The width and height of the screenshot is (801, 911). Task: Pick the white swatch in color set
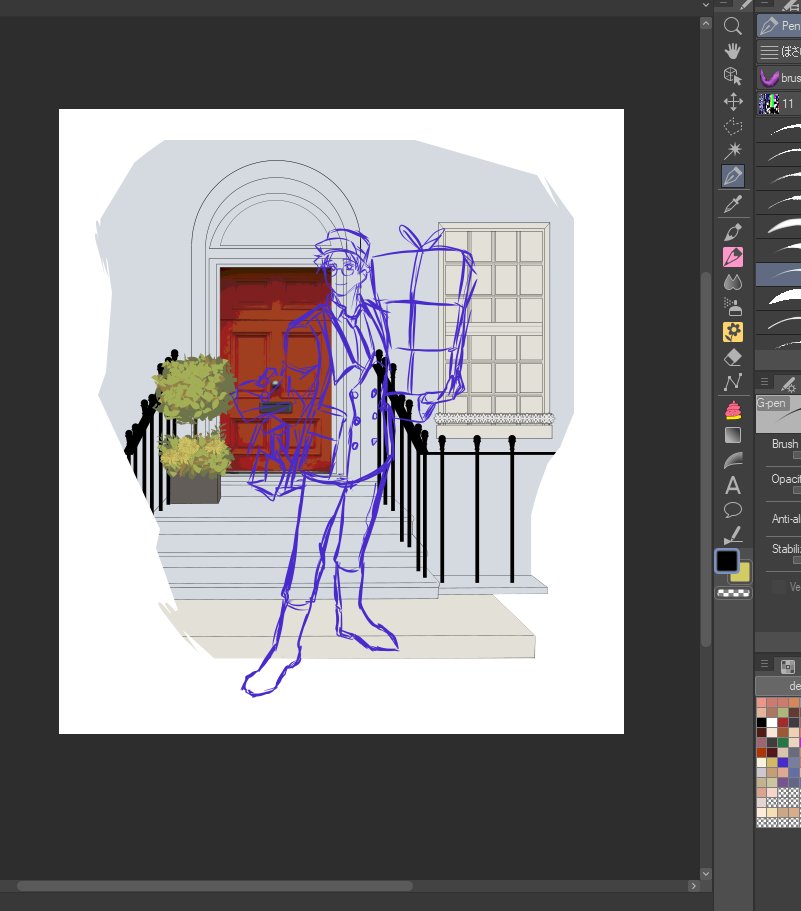(x=771, y=723)
